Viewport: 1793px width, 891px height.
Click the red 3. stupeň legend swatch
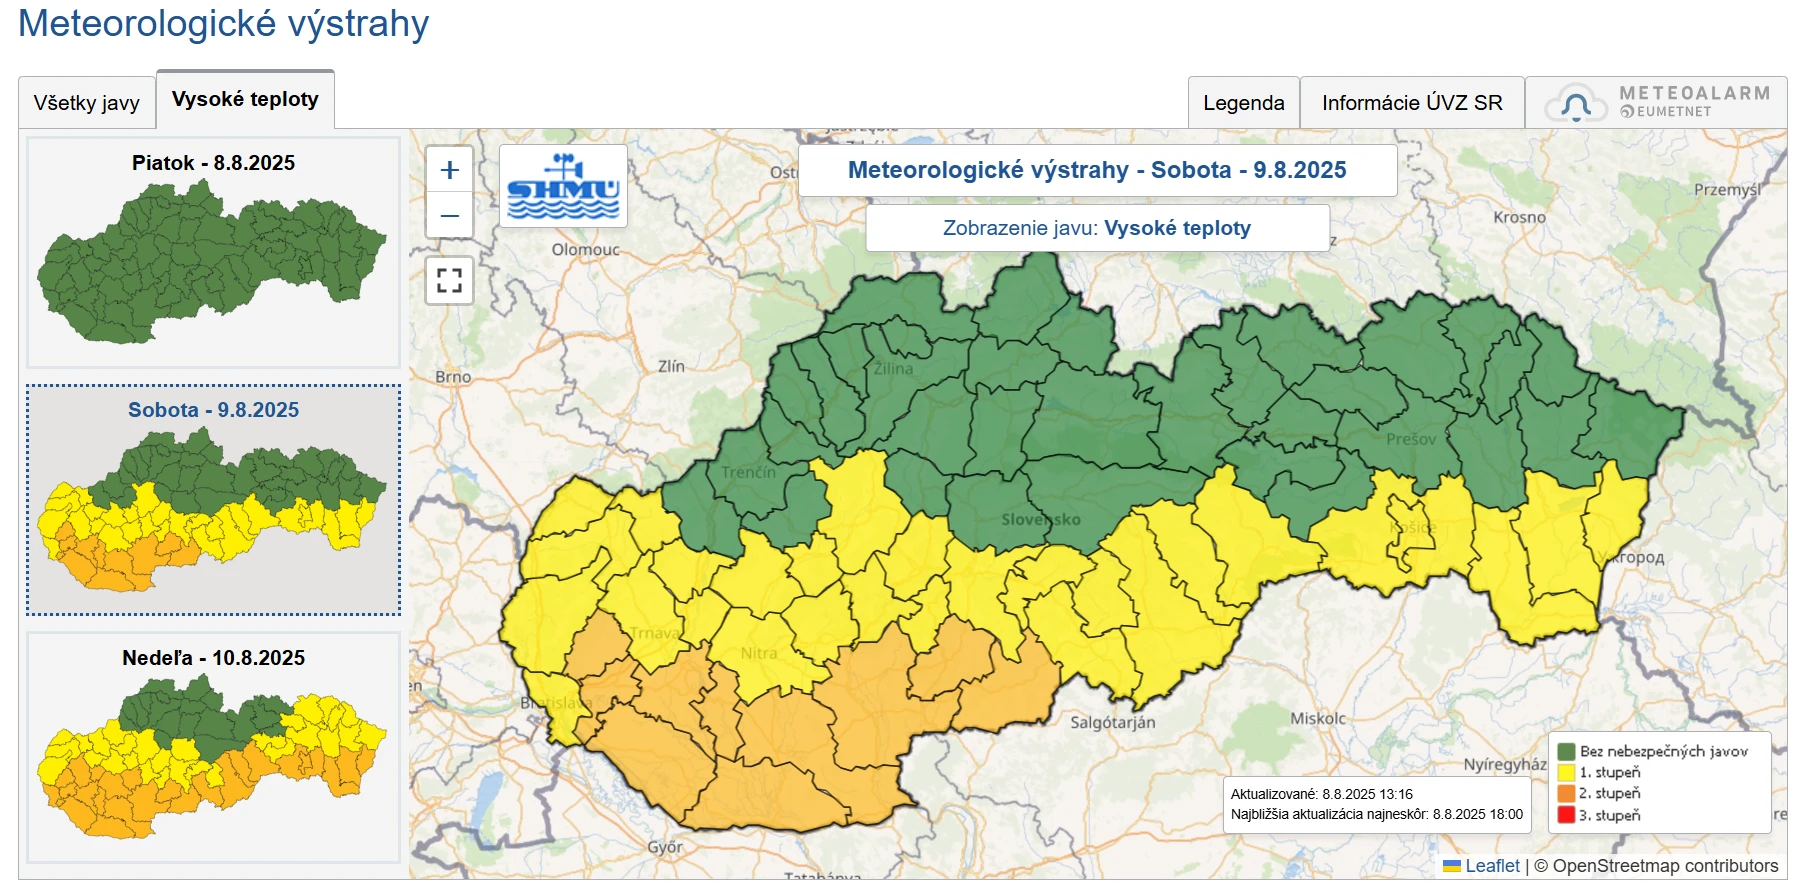click(x=1566, y=815)
